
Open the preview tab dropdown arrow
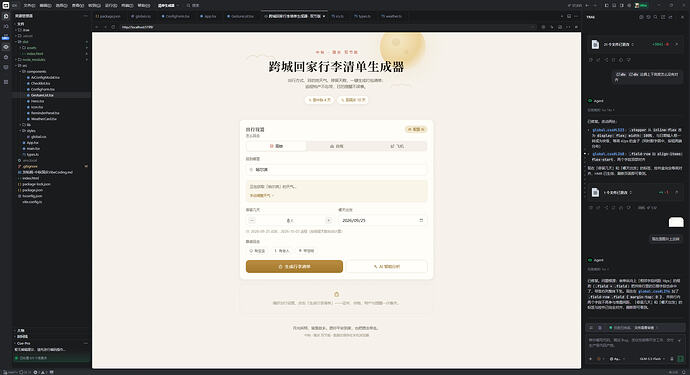[x=324, y=16]
